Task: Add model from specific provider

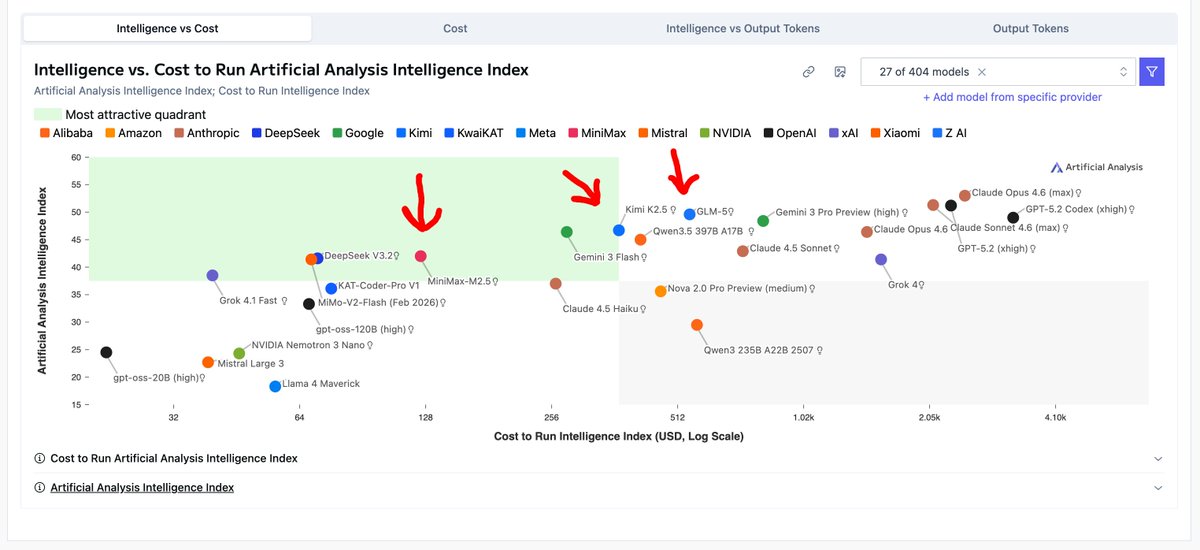Action: [x=1012, y=97]
